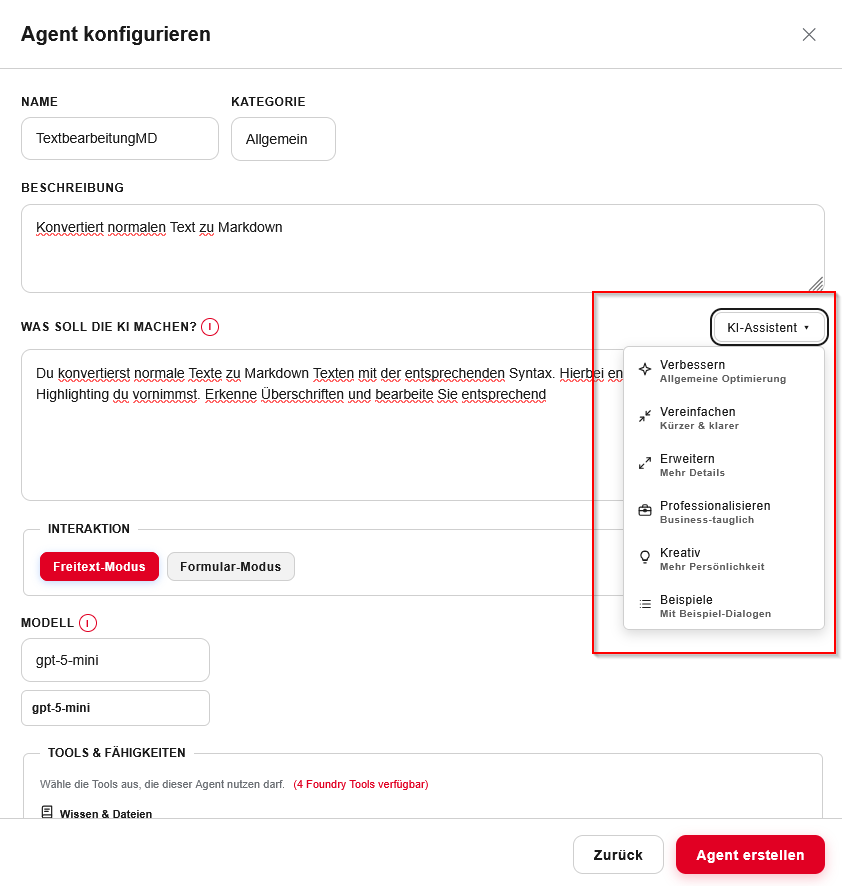Open the KI-Assistent dropdown

(x=768, y=327)
